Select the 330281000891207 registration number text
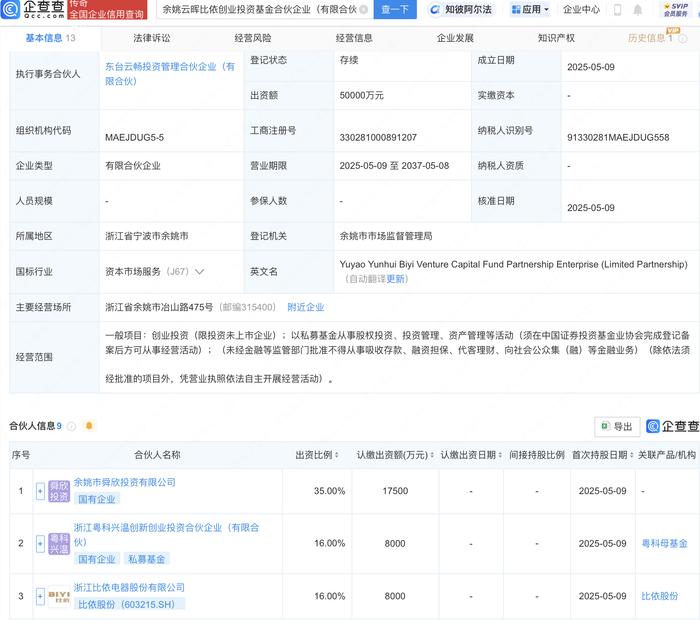The height and width of the screenshot is (620, 700). click(378, 137)
